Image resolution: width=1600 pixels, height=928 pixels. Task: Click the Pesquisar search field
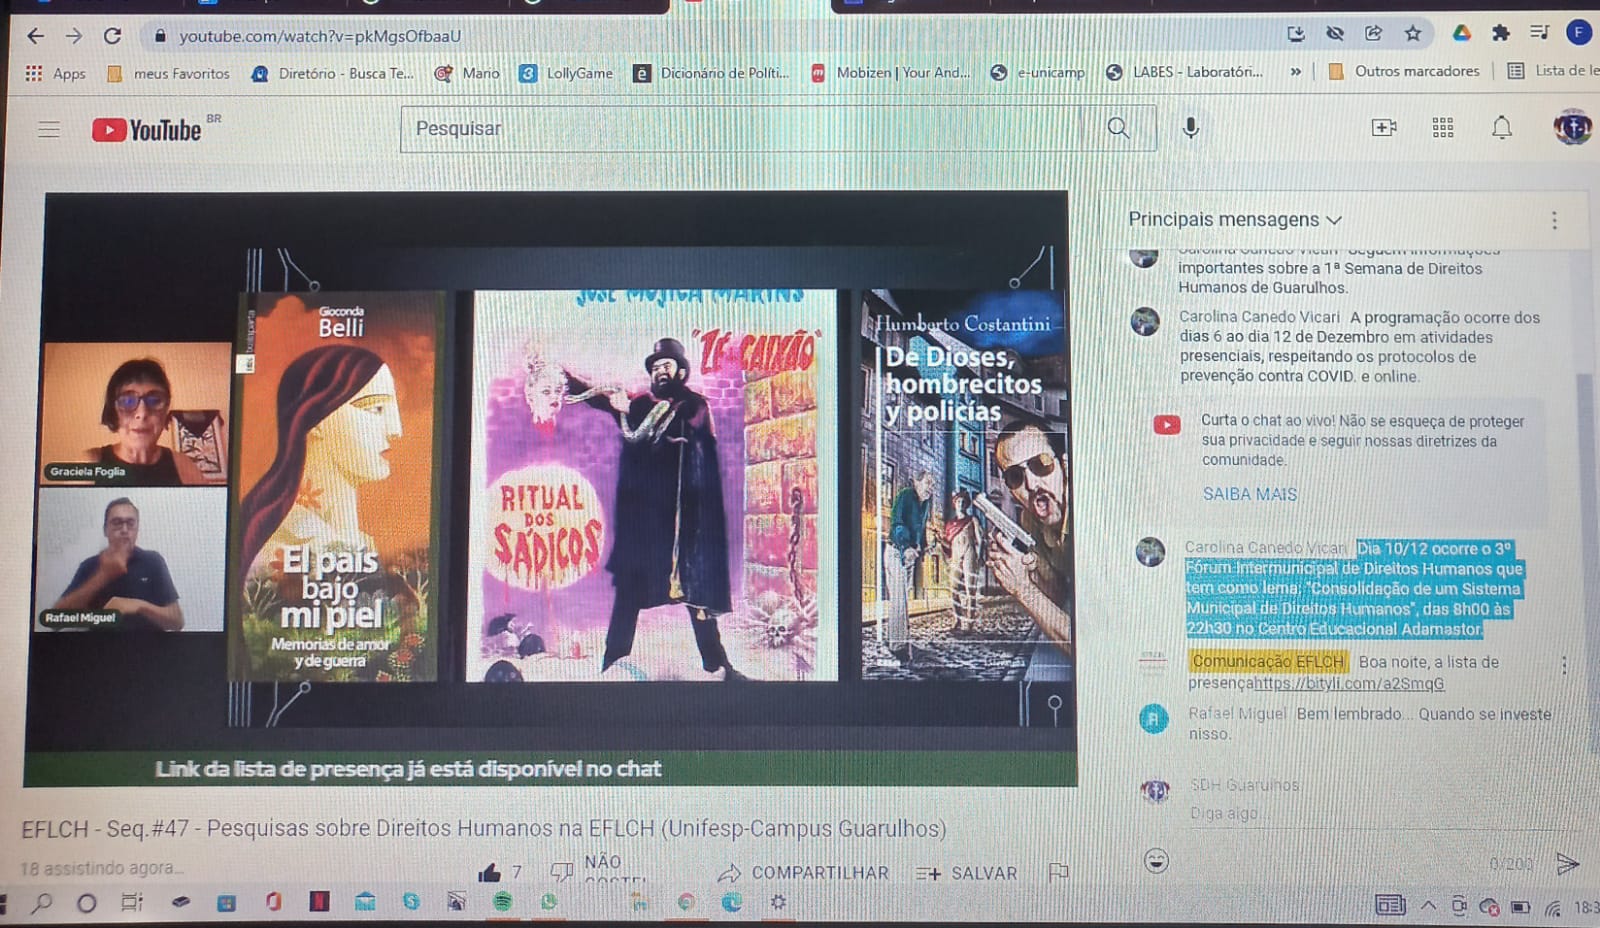point(740,129)
